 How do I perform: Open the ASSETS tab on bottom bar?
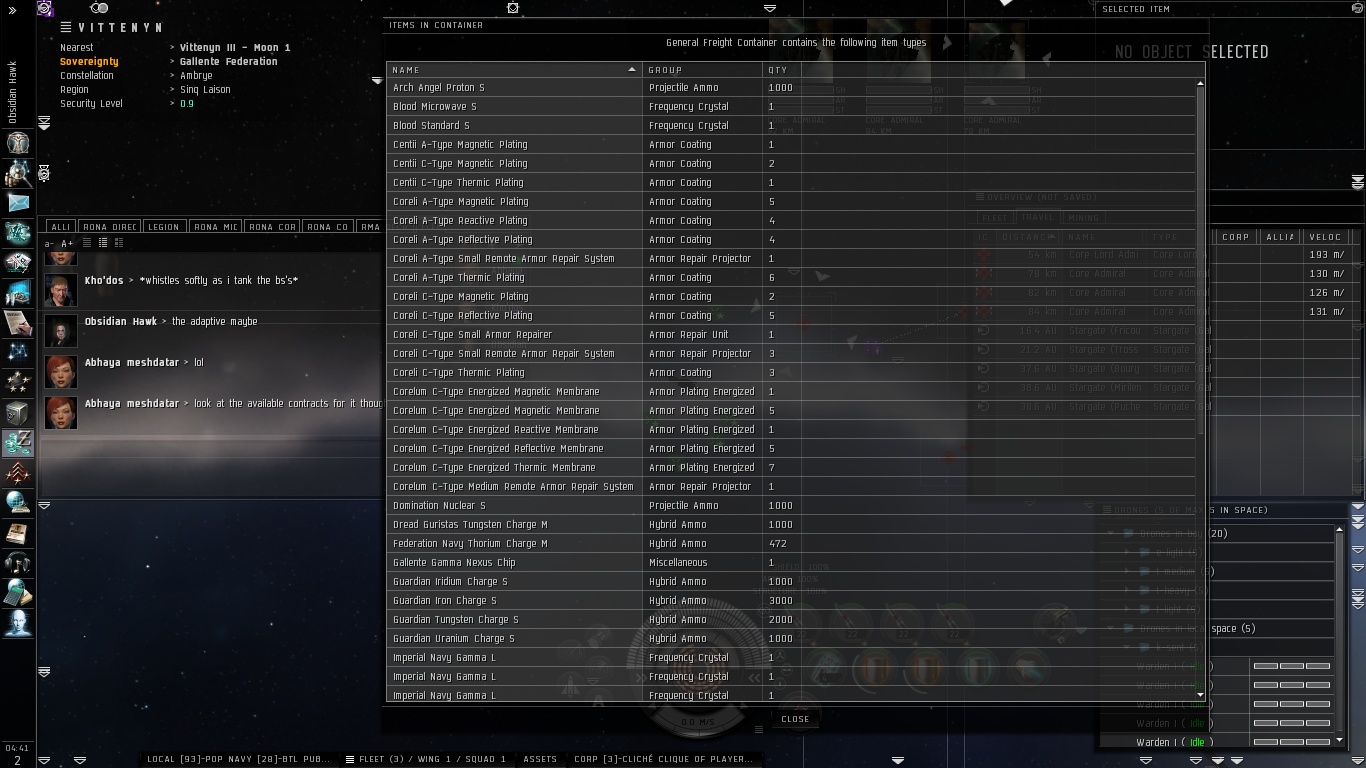point(540,759)
